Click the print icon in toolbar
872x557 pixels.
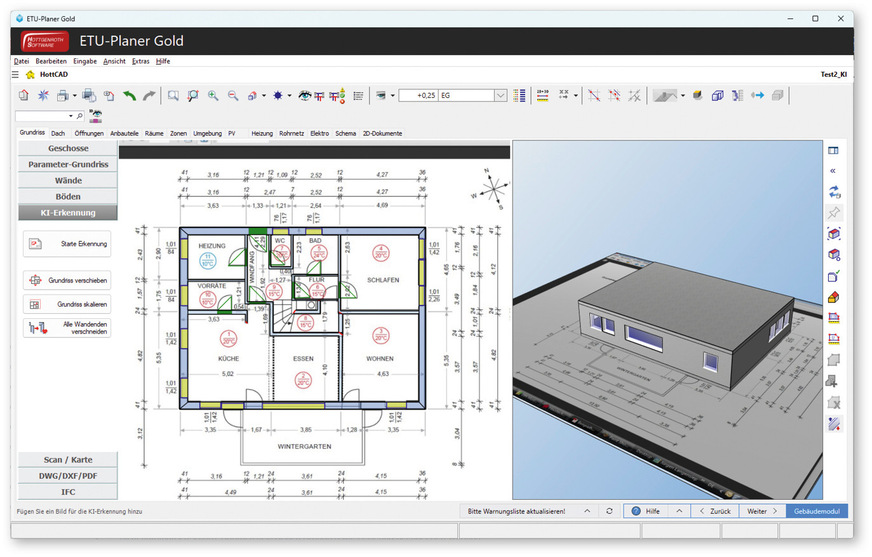click(64, 95)
